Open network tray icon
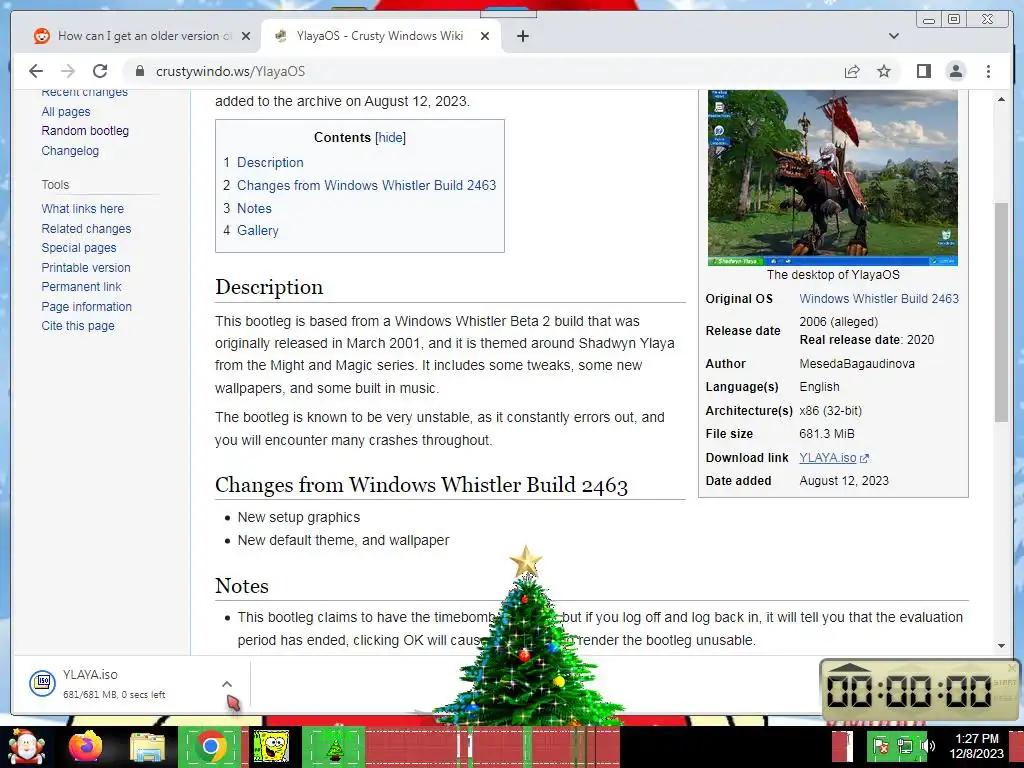Viewport: 1024px width, 768px height. [x=904, y=746]
